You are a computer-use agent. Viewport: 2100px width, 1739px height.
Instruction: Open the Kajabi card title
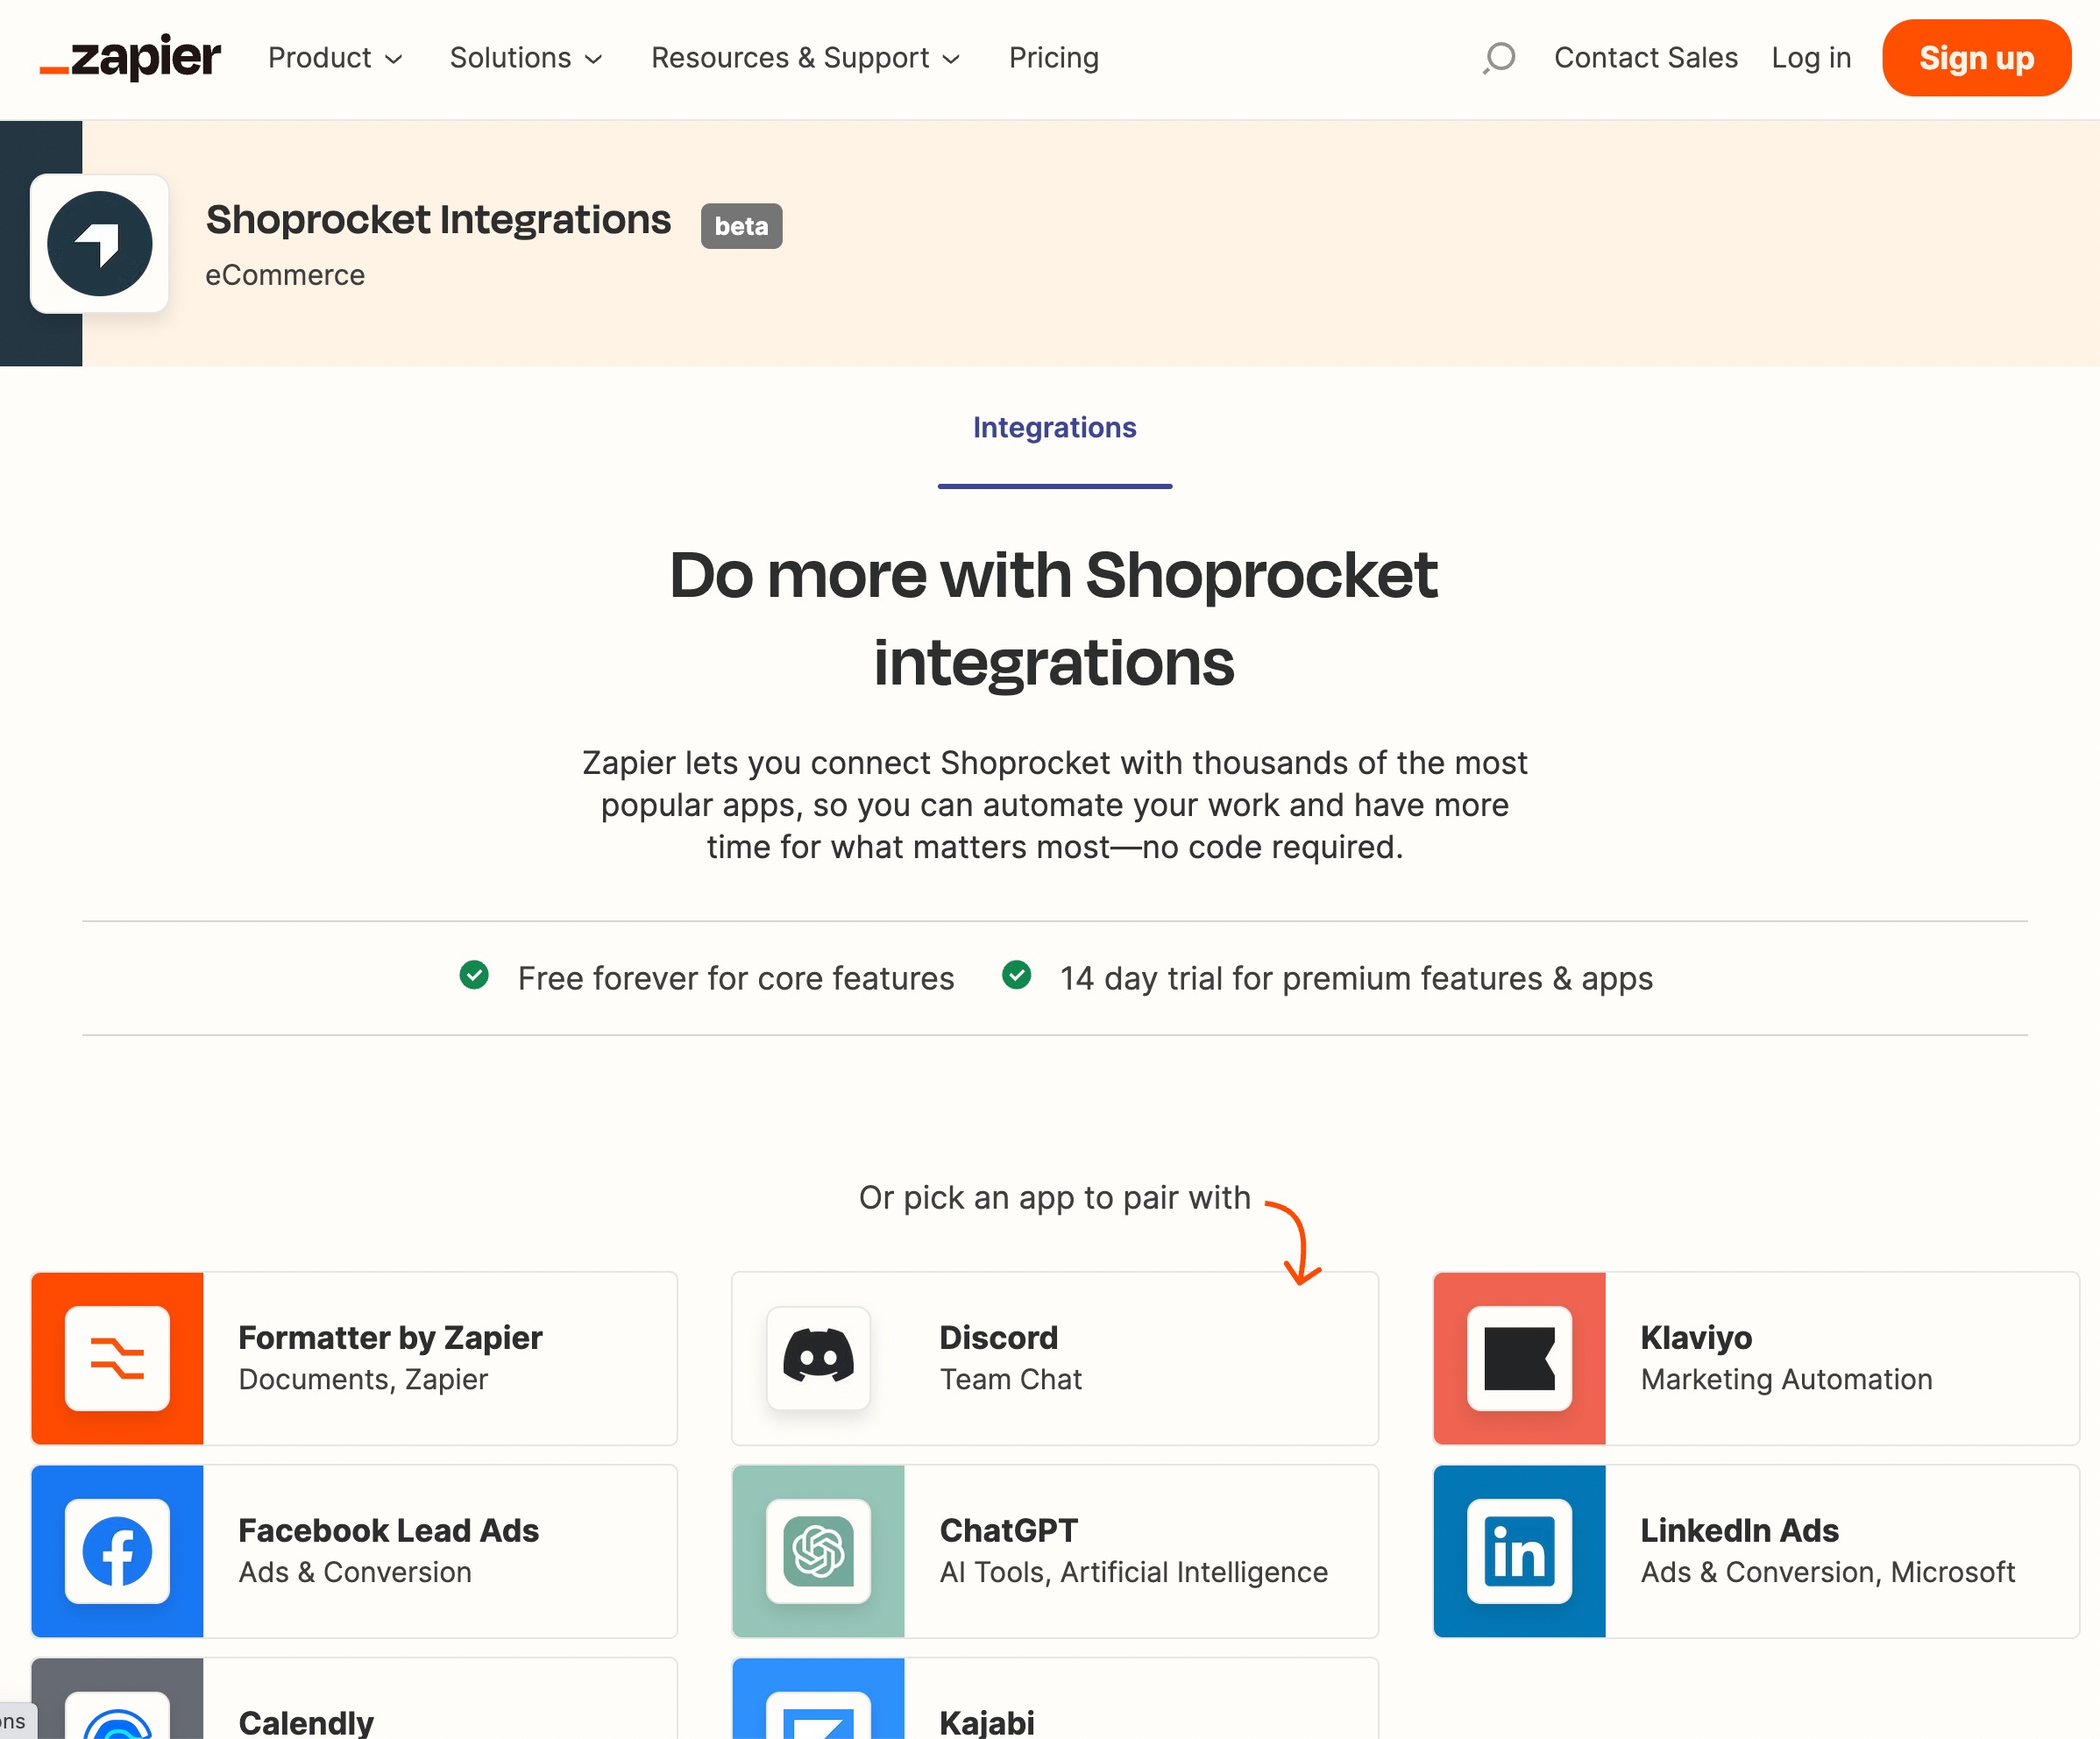click(x=987, y=1722)
